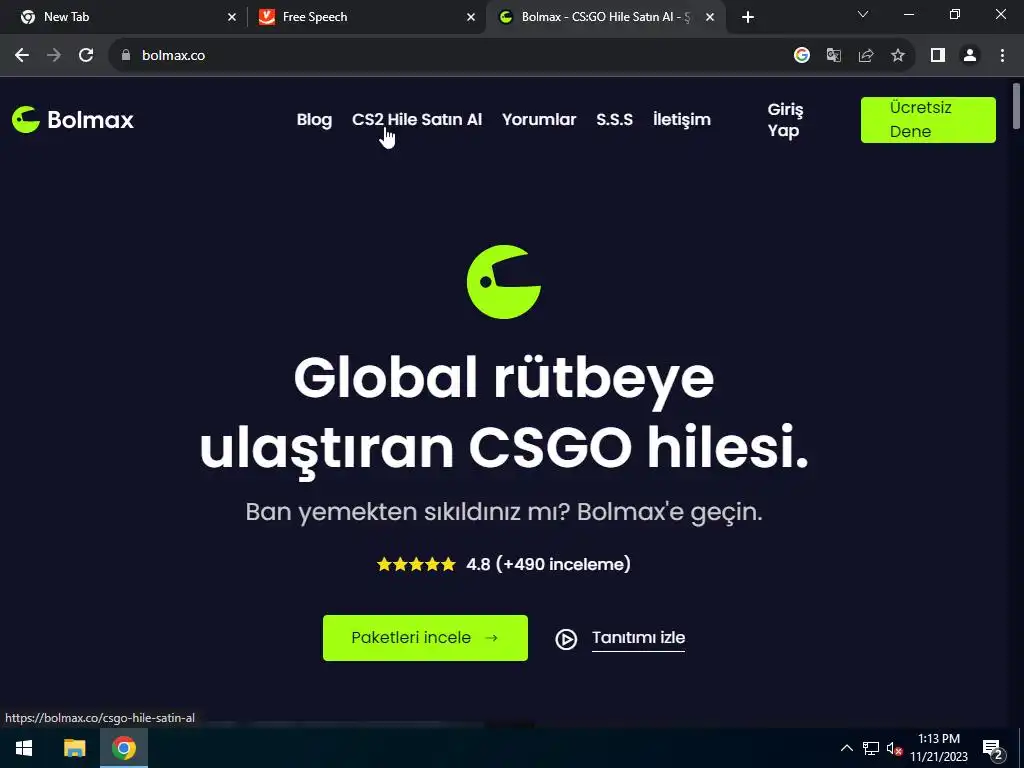The image size is (1024, 768).
Task: Open File Explorer from the taskbar
Action: point(74,748)
